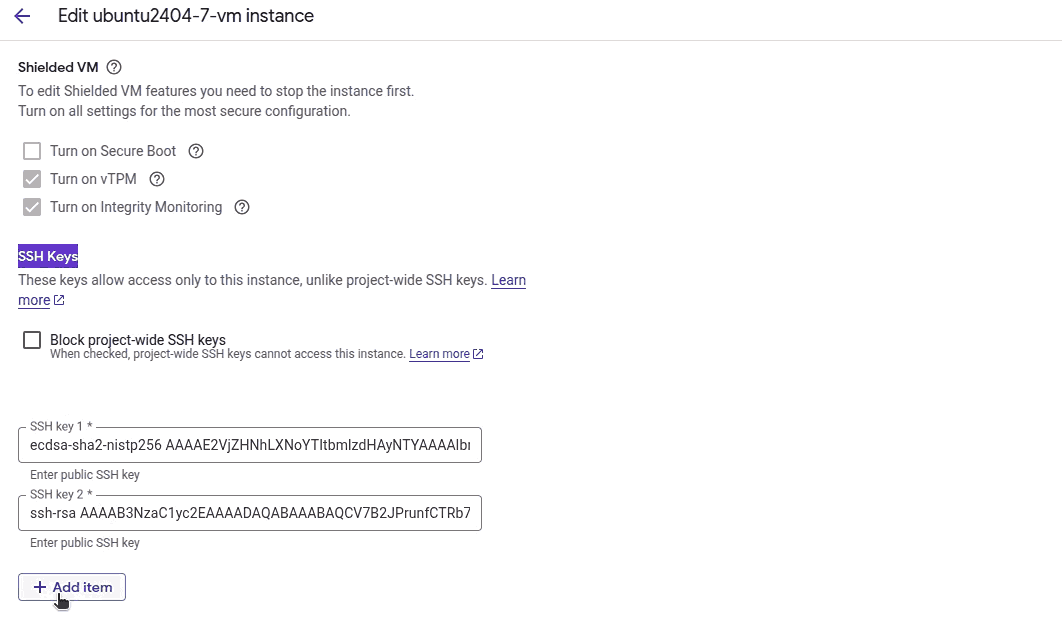Screen dimensions: 1062x623
Task: Click help icon next to Secure Boot
Action: [196, 151]
